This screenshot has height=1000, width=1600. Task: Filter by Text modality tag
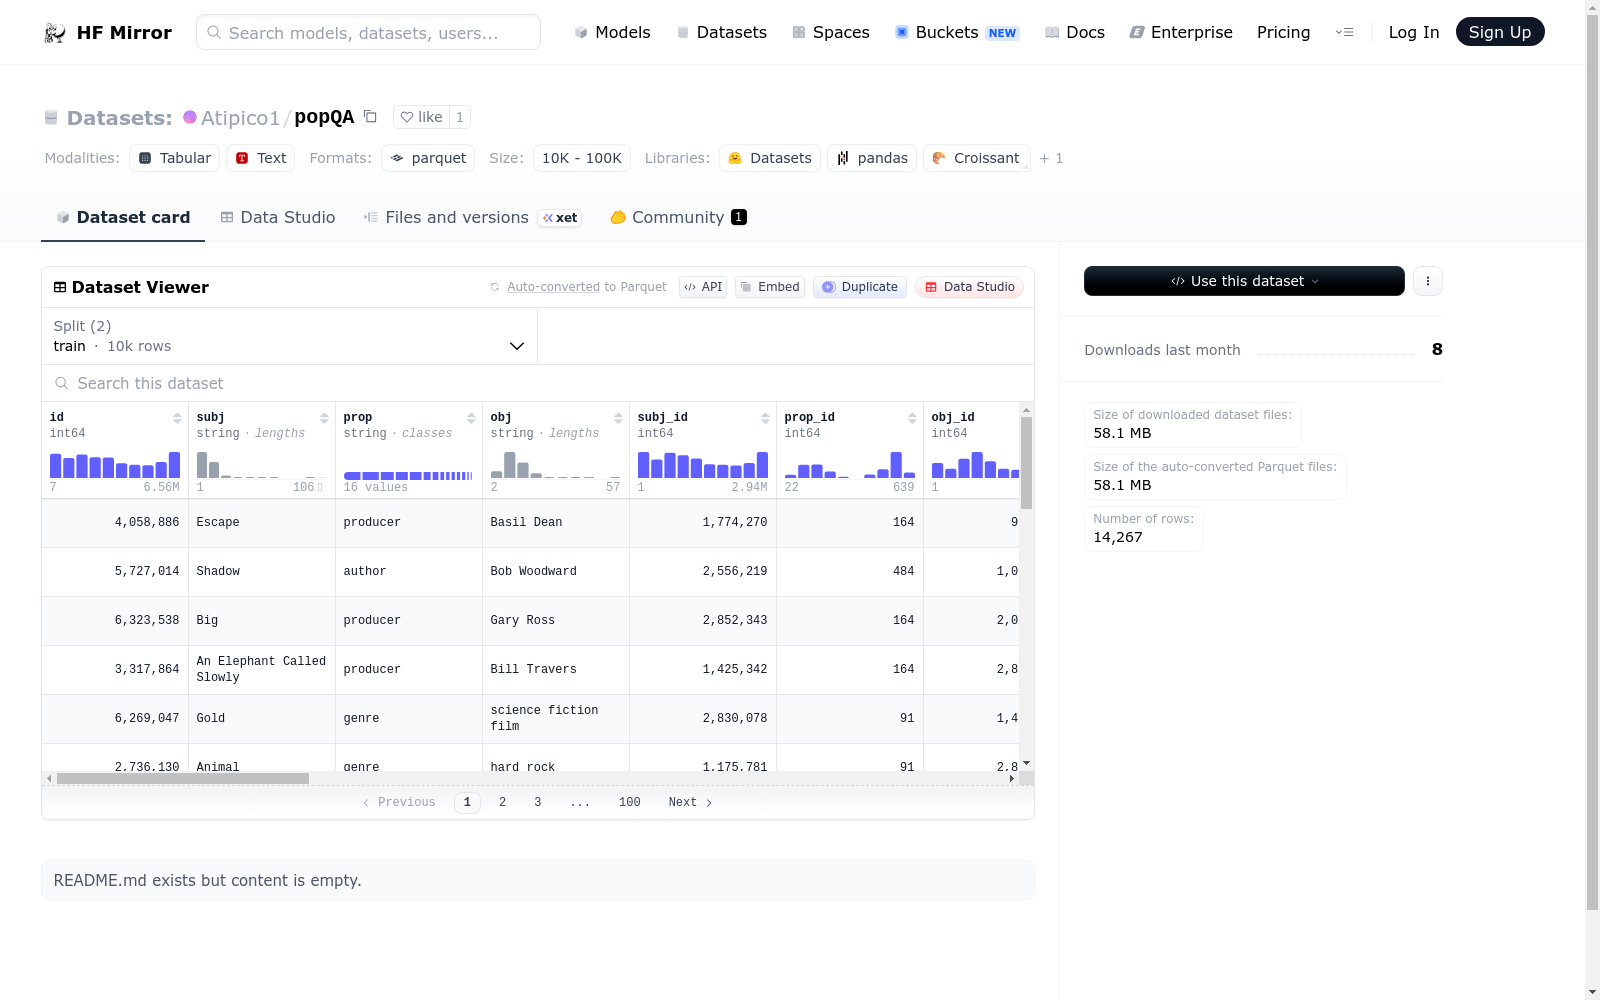[261, 158]
